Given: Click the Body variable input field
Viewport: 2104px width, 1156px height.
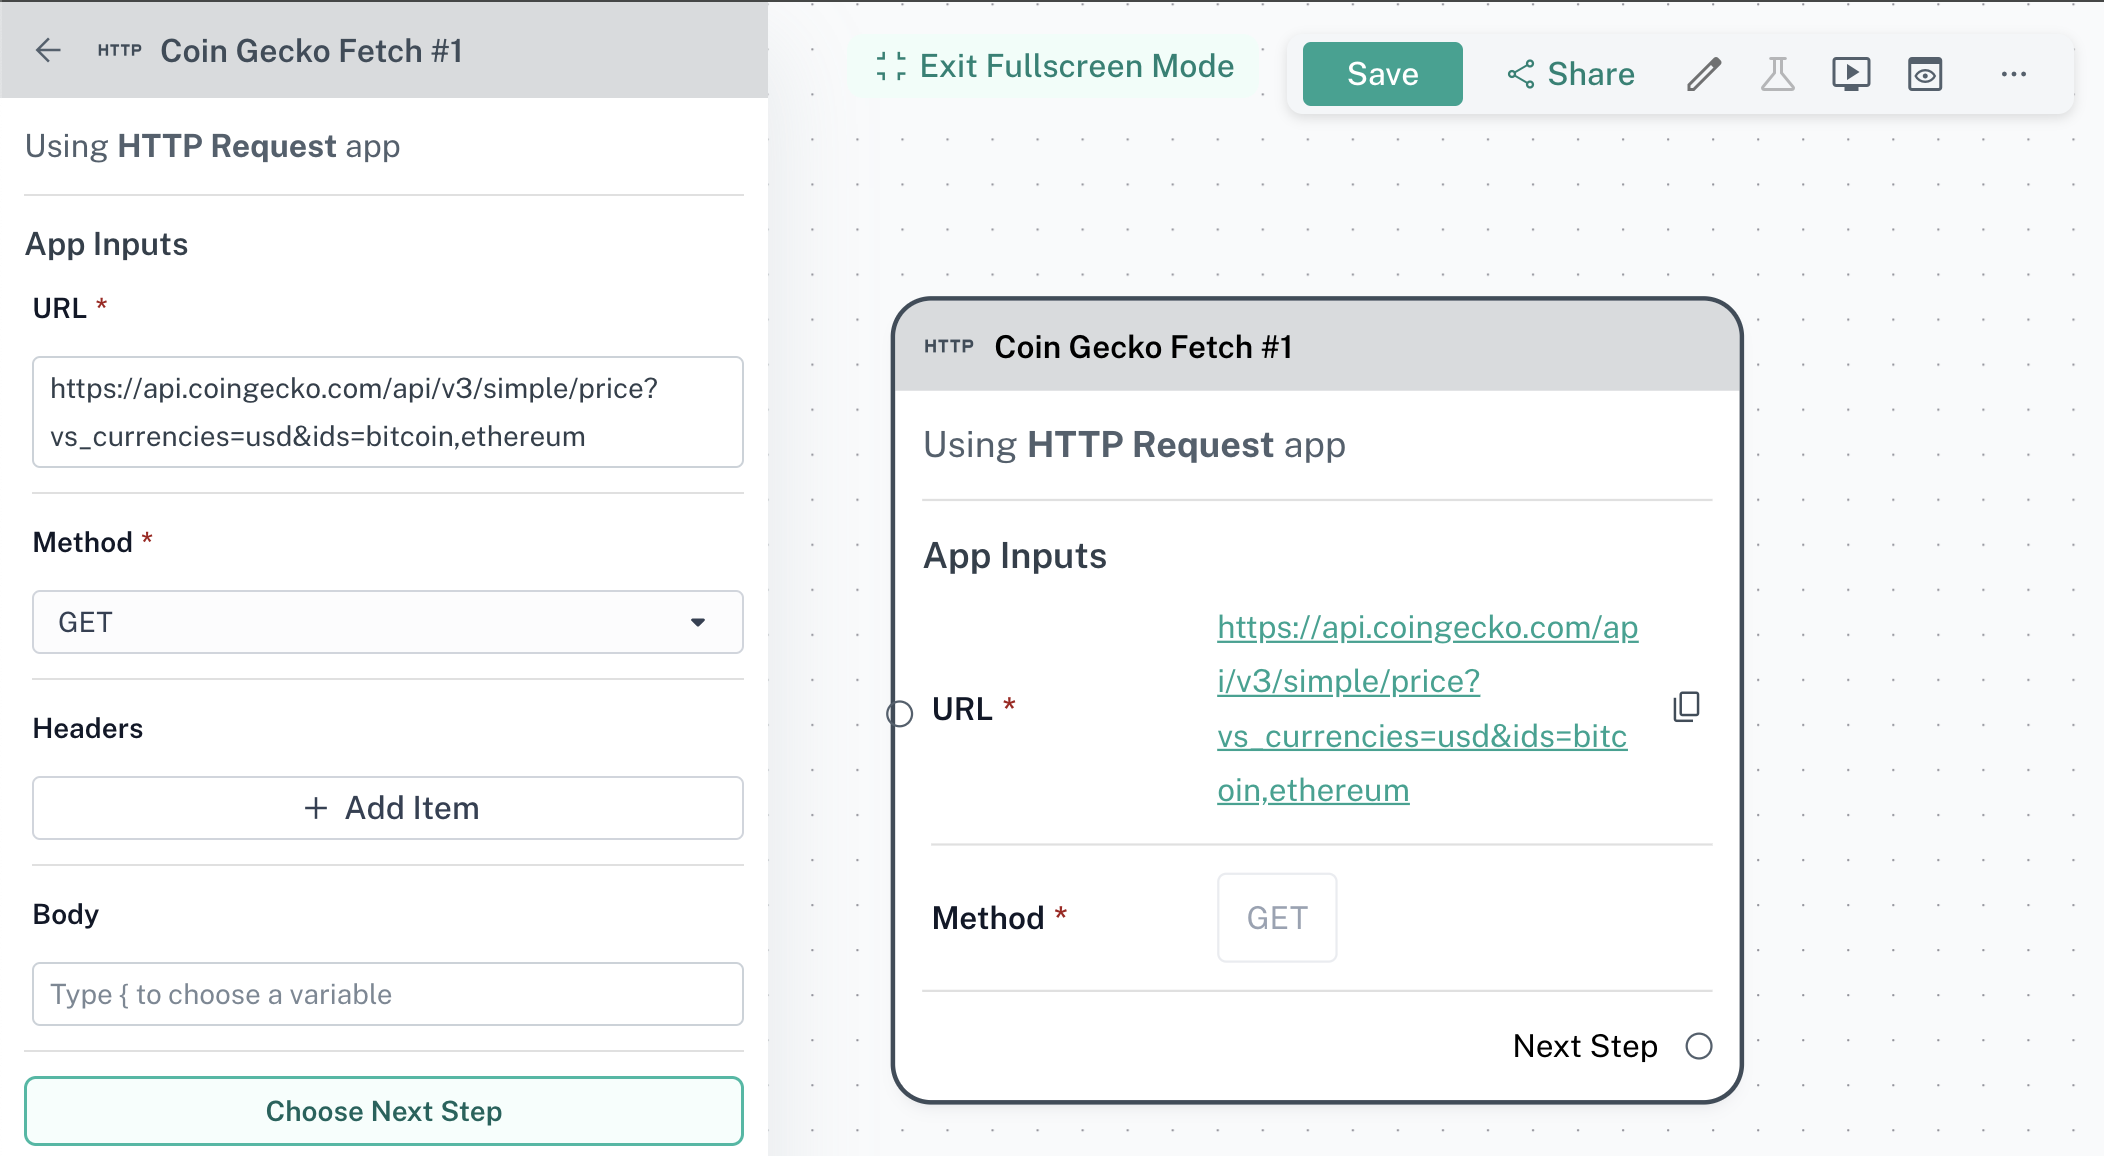Looking at the screenshot, I should click(x=387, y=994).
